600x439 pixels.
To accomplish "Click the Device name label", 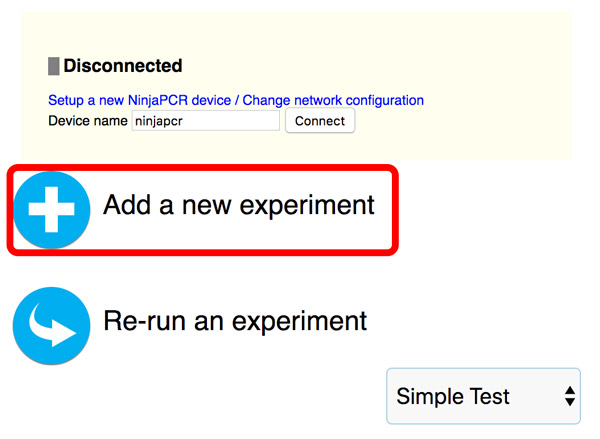I will [88, 121].
